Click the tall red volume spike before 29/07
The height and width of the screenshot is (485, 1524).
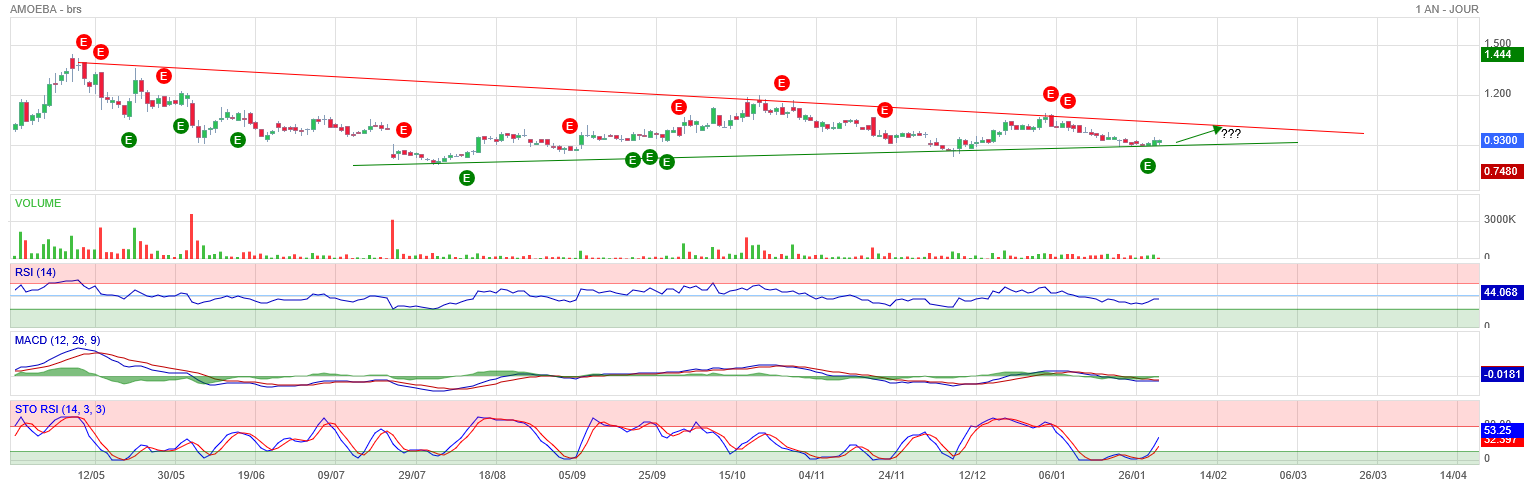392,239
